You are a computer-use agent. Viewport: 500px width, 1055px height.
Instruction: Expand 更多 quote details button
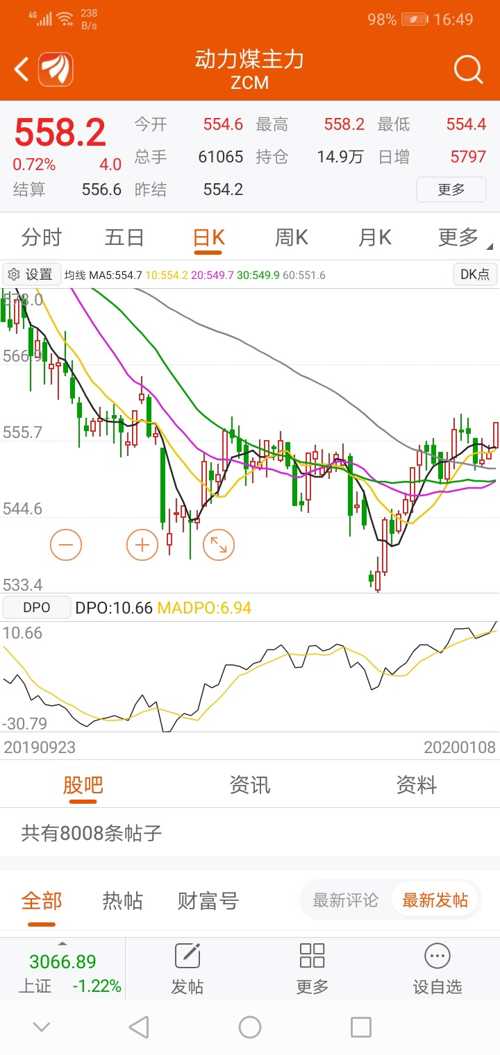click(451, 190)
